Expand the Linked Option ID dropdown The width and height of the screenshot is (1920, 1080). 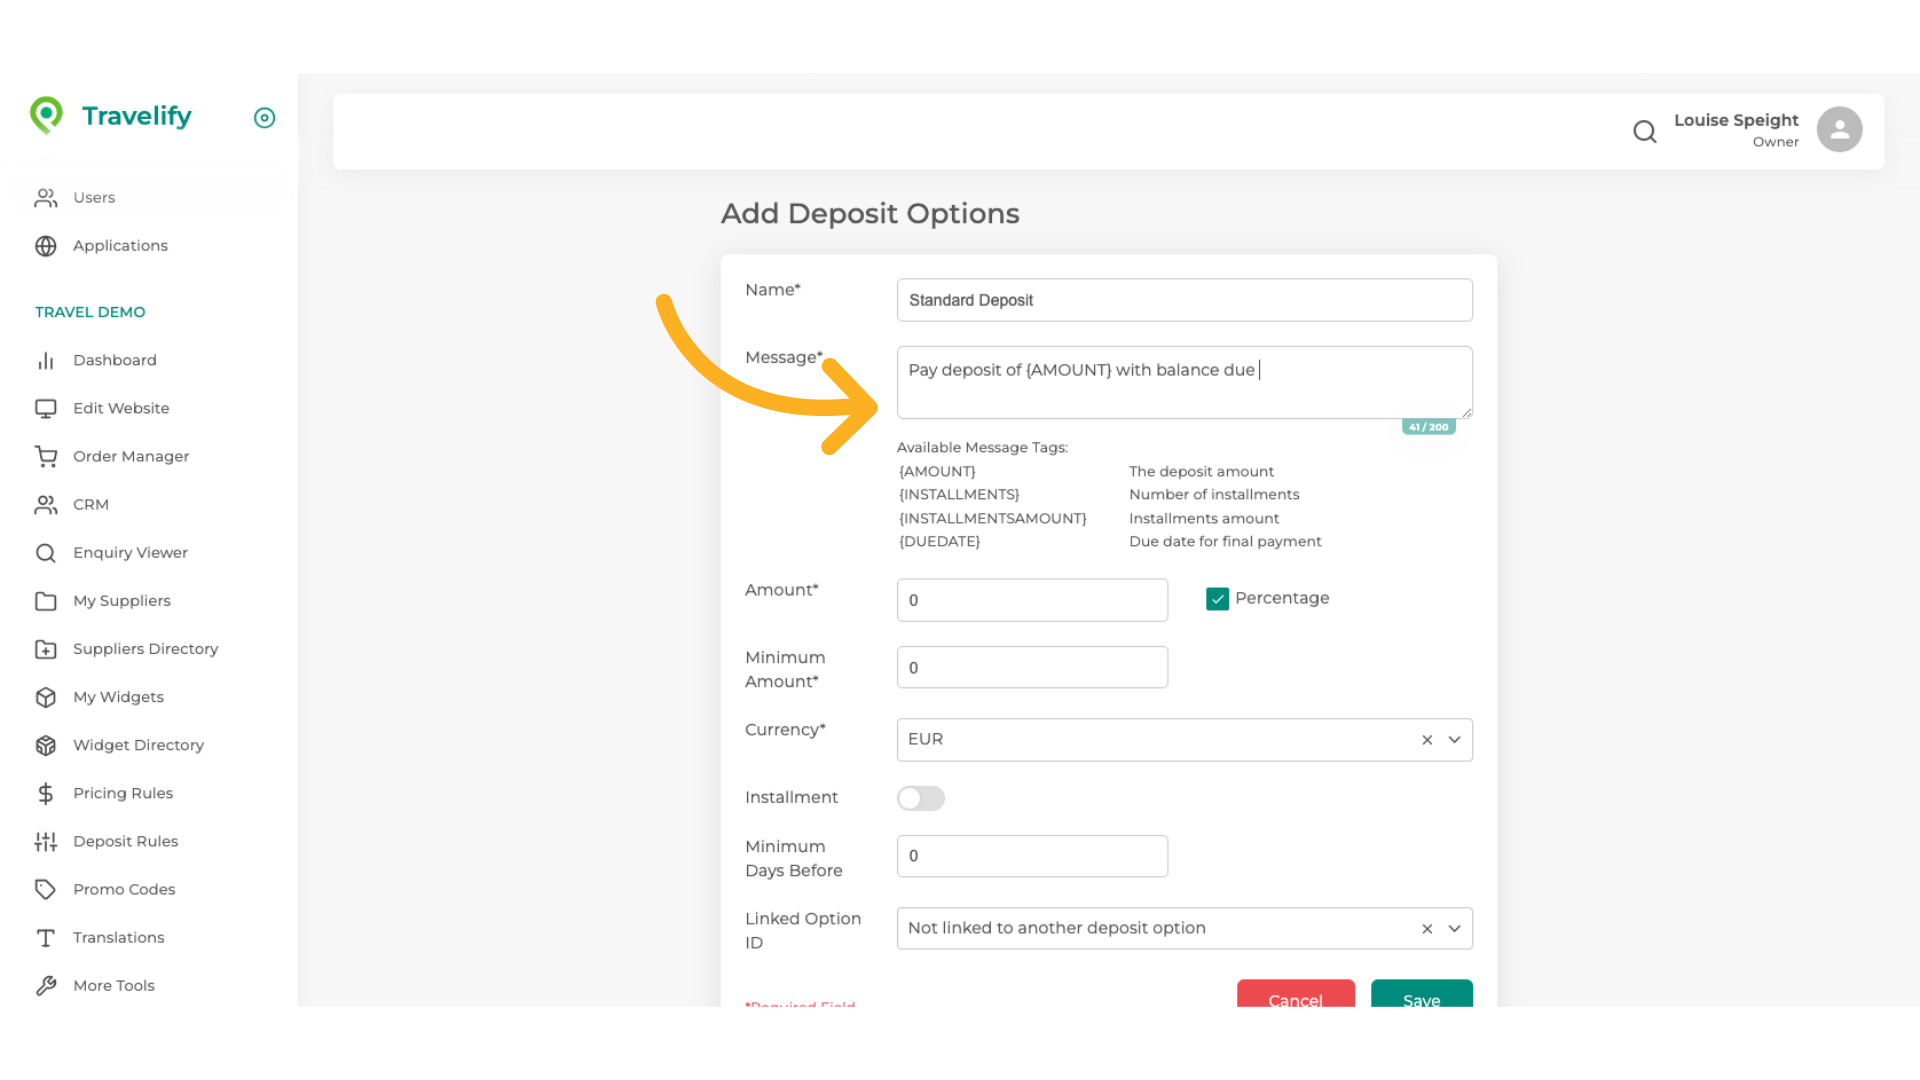(1455, 928)
